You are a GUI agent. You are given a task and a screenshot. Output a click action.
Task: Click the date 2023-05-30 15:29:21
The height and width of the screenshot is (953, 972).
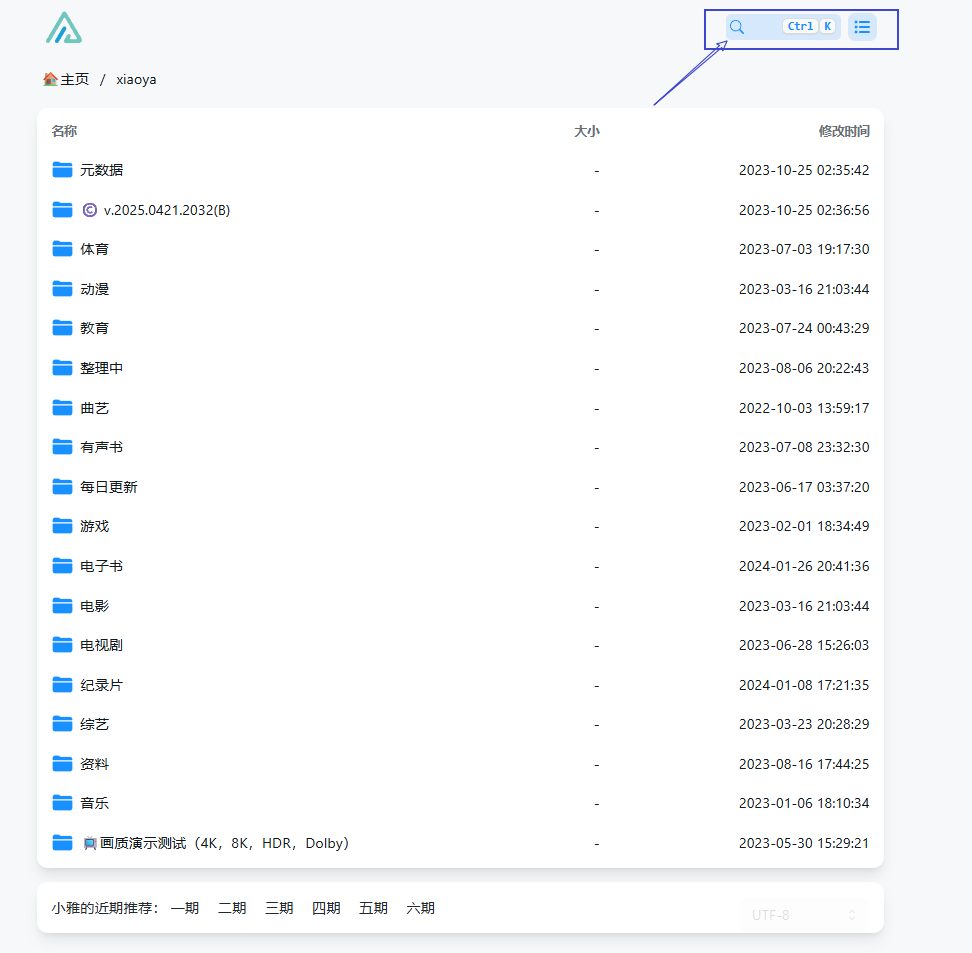point(804,843)
